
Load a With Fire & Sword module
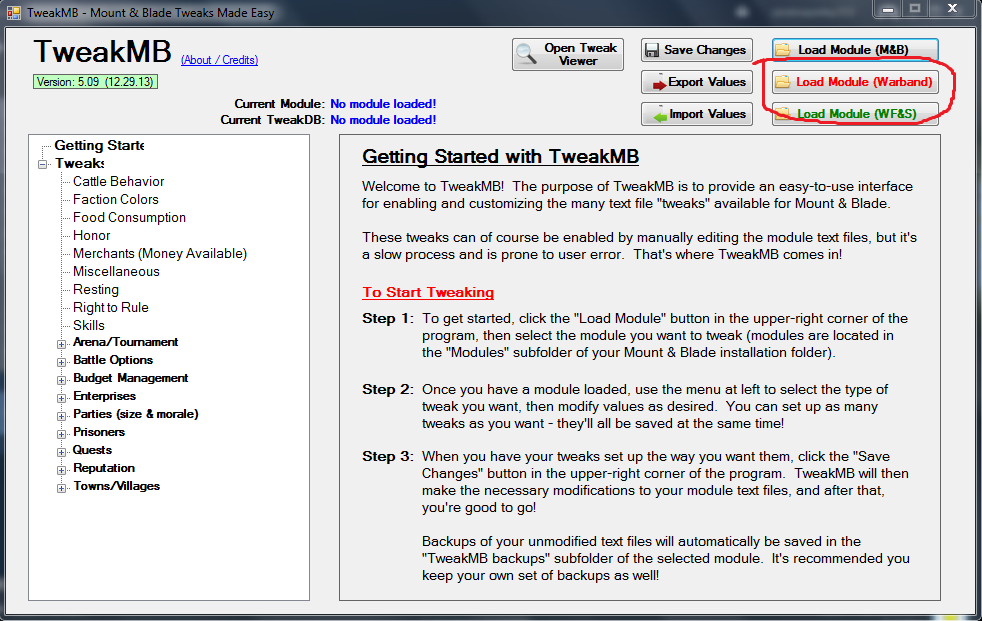point(855,114)
